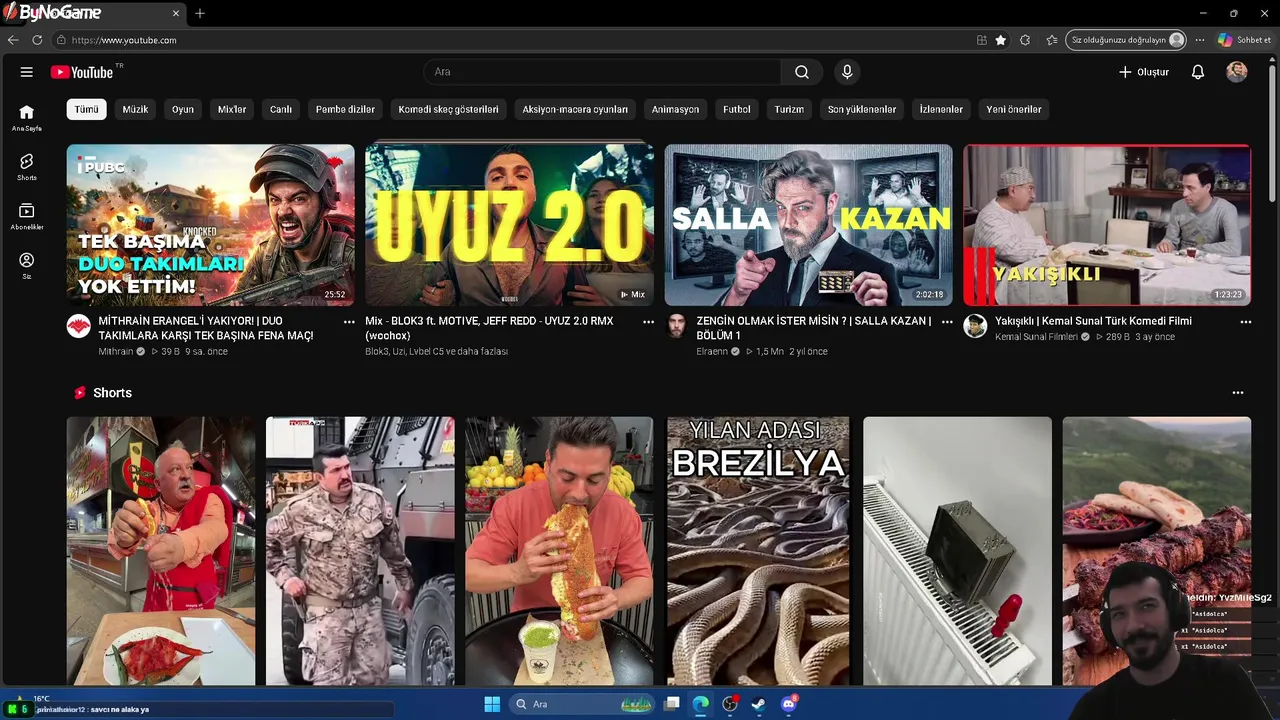Open Mix BLOK3 UYUZ 2.0 RMX title
This screenshot has height=720, width=1280.
click(x=489, y=328)
